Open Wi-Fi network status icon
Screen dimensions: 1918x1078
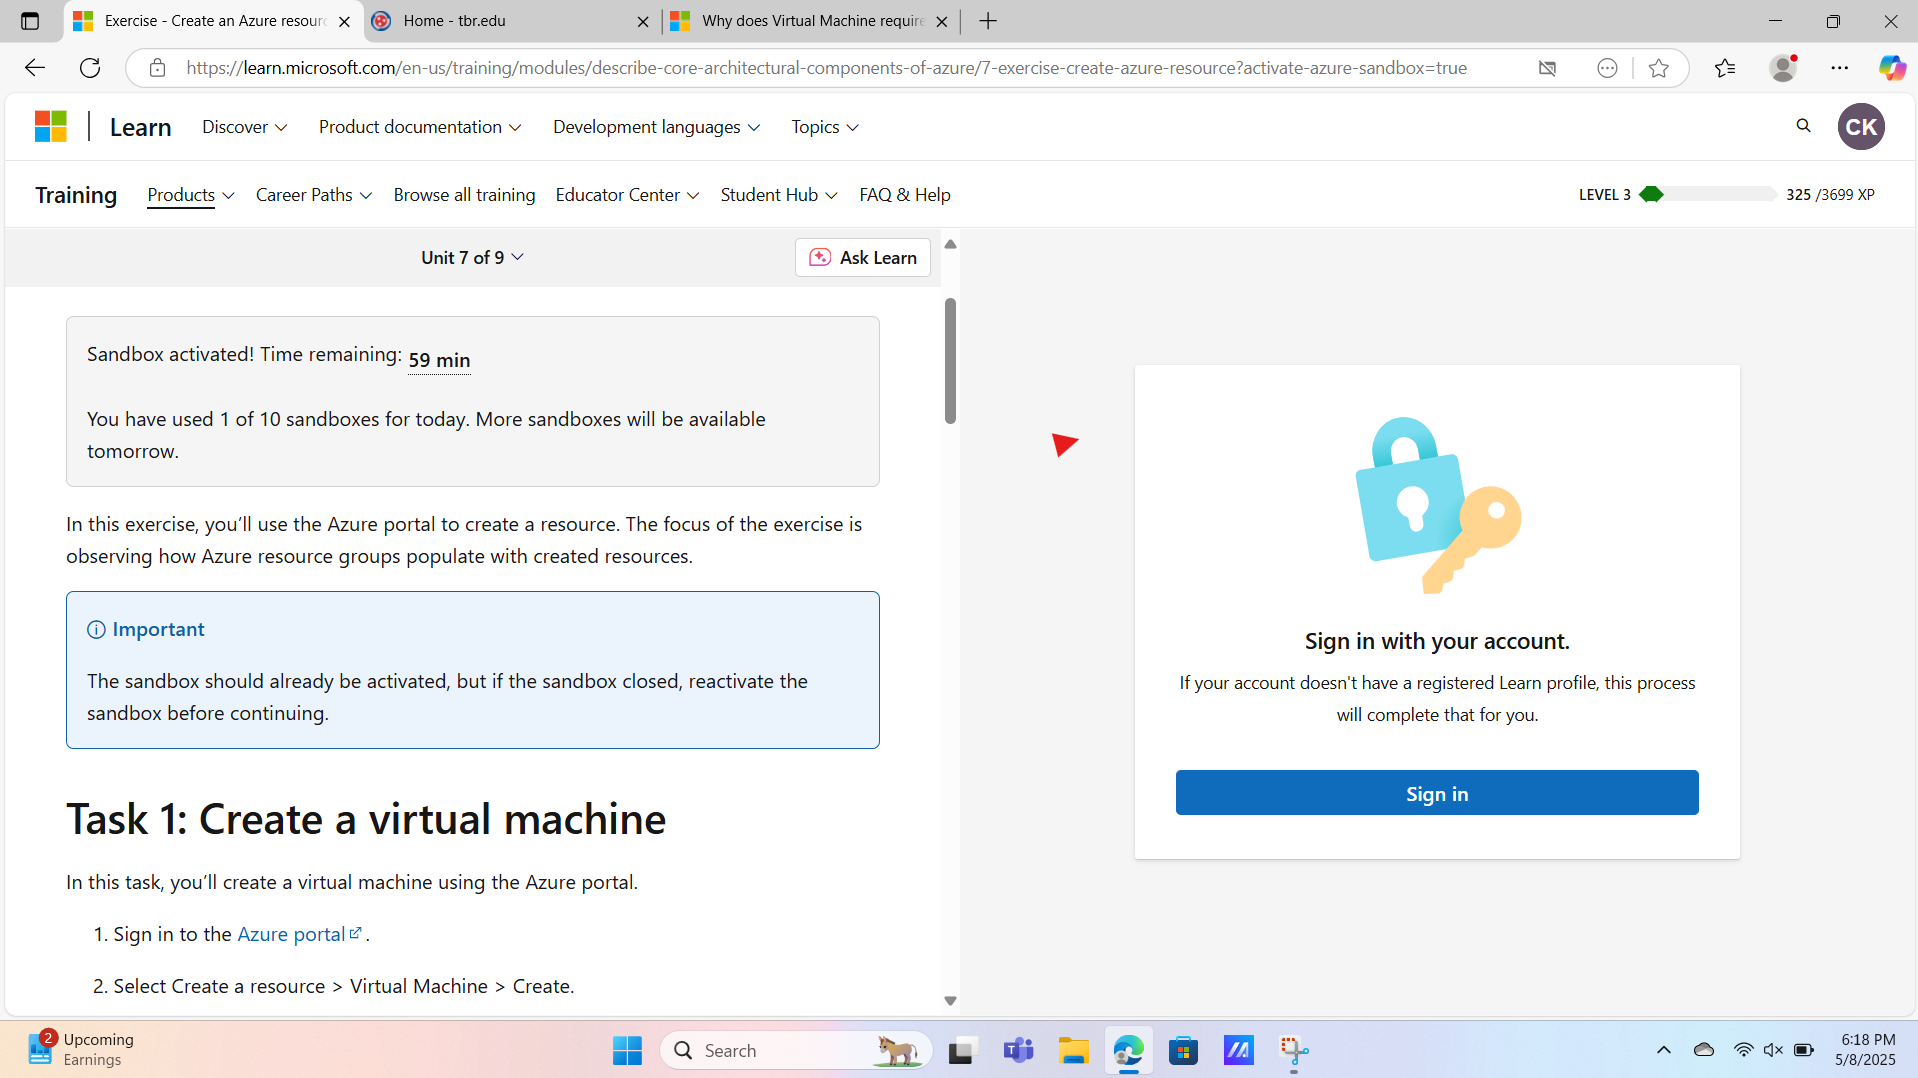coord(1743,1050)
